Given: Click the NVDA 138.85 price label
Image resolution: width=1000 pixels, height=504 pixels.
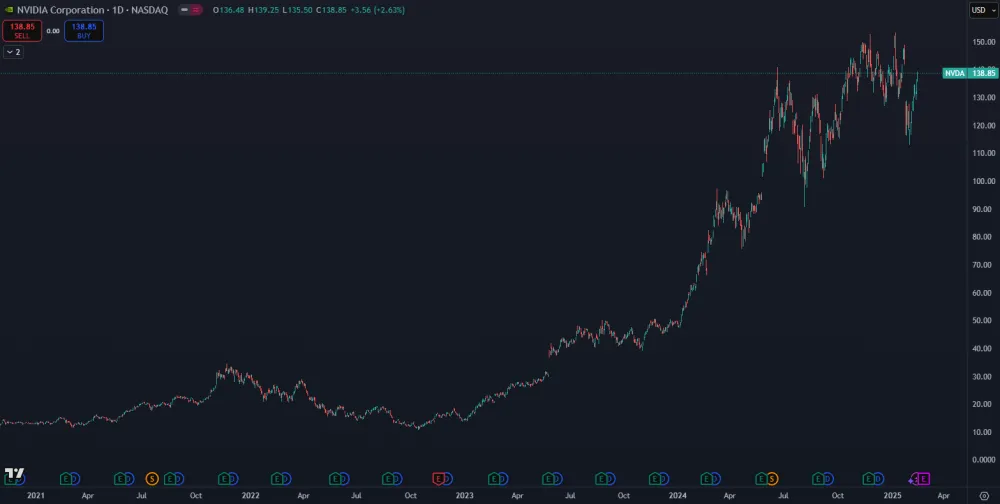Looking at the screenshot, I should [970, 73].
